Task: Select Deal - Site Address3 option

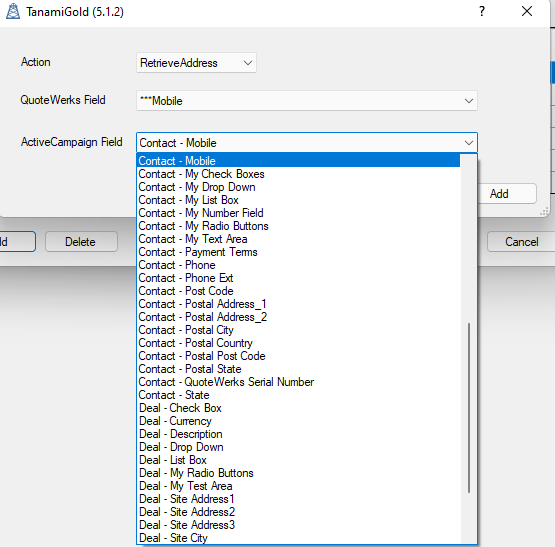Action: [299, 525]
